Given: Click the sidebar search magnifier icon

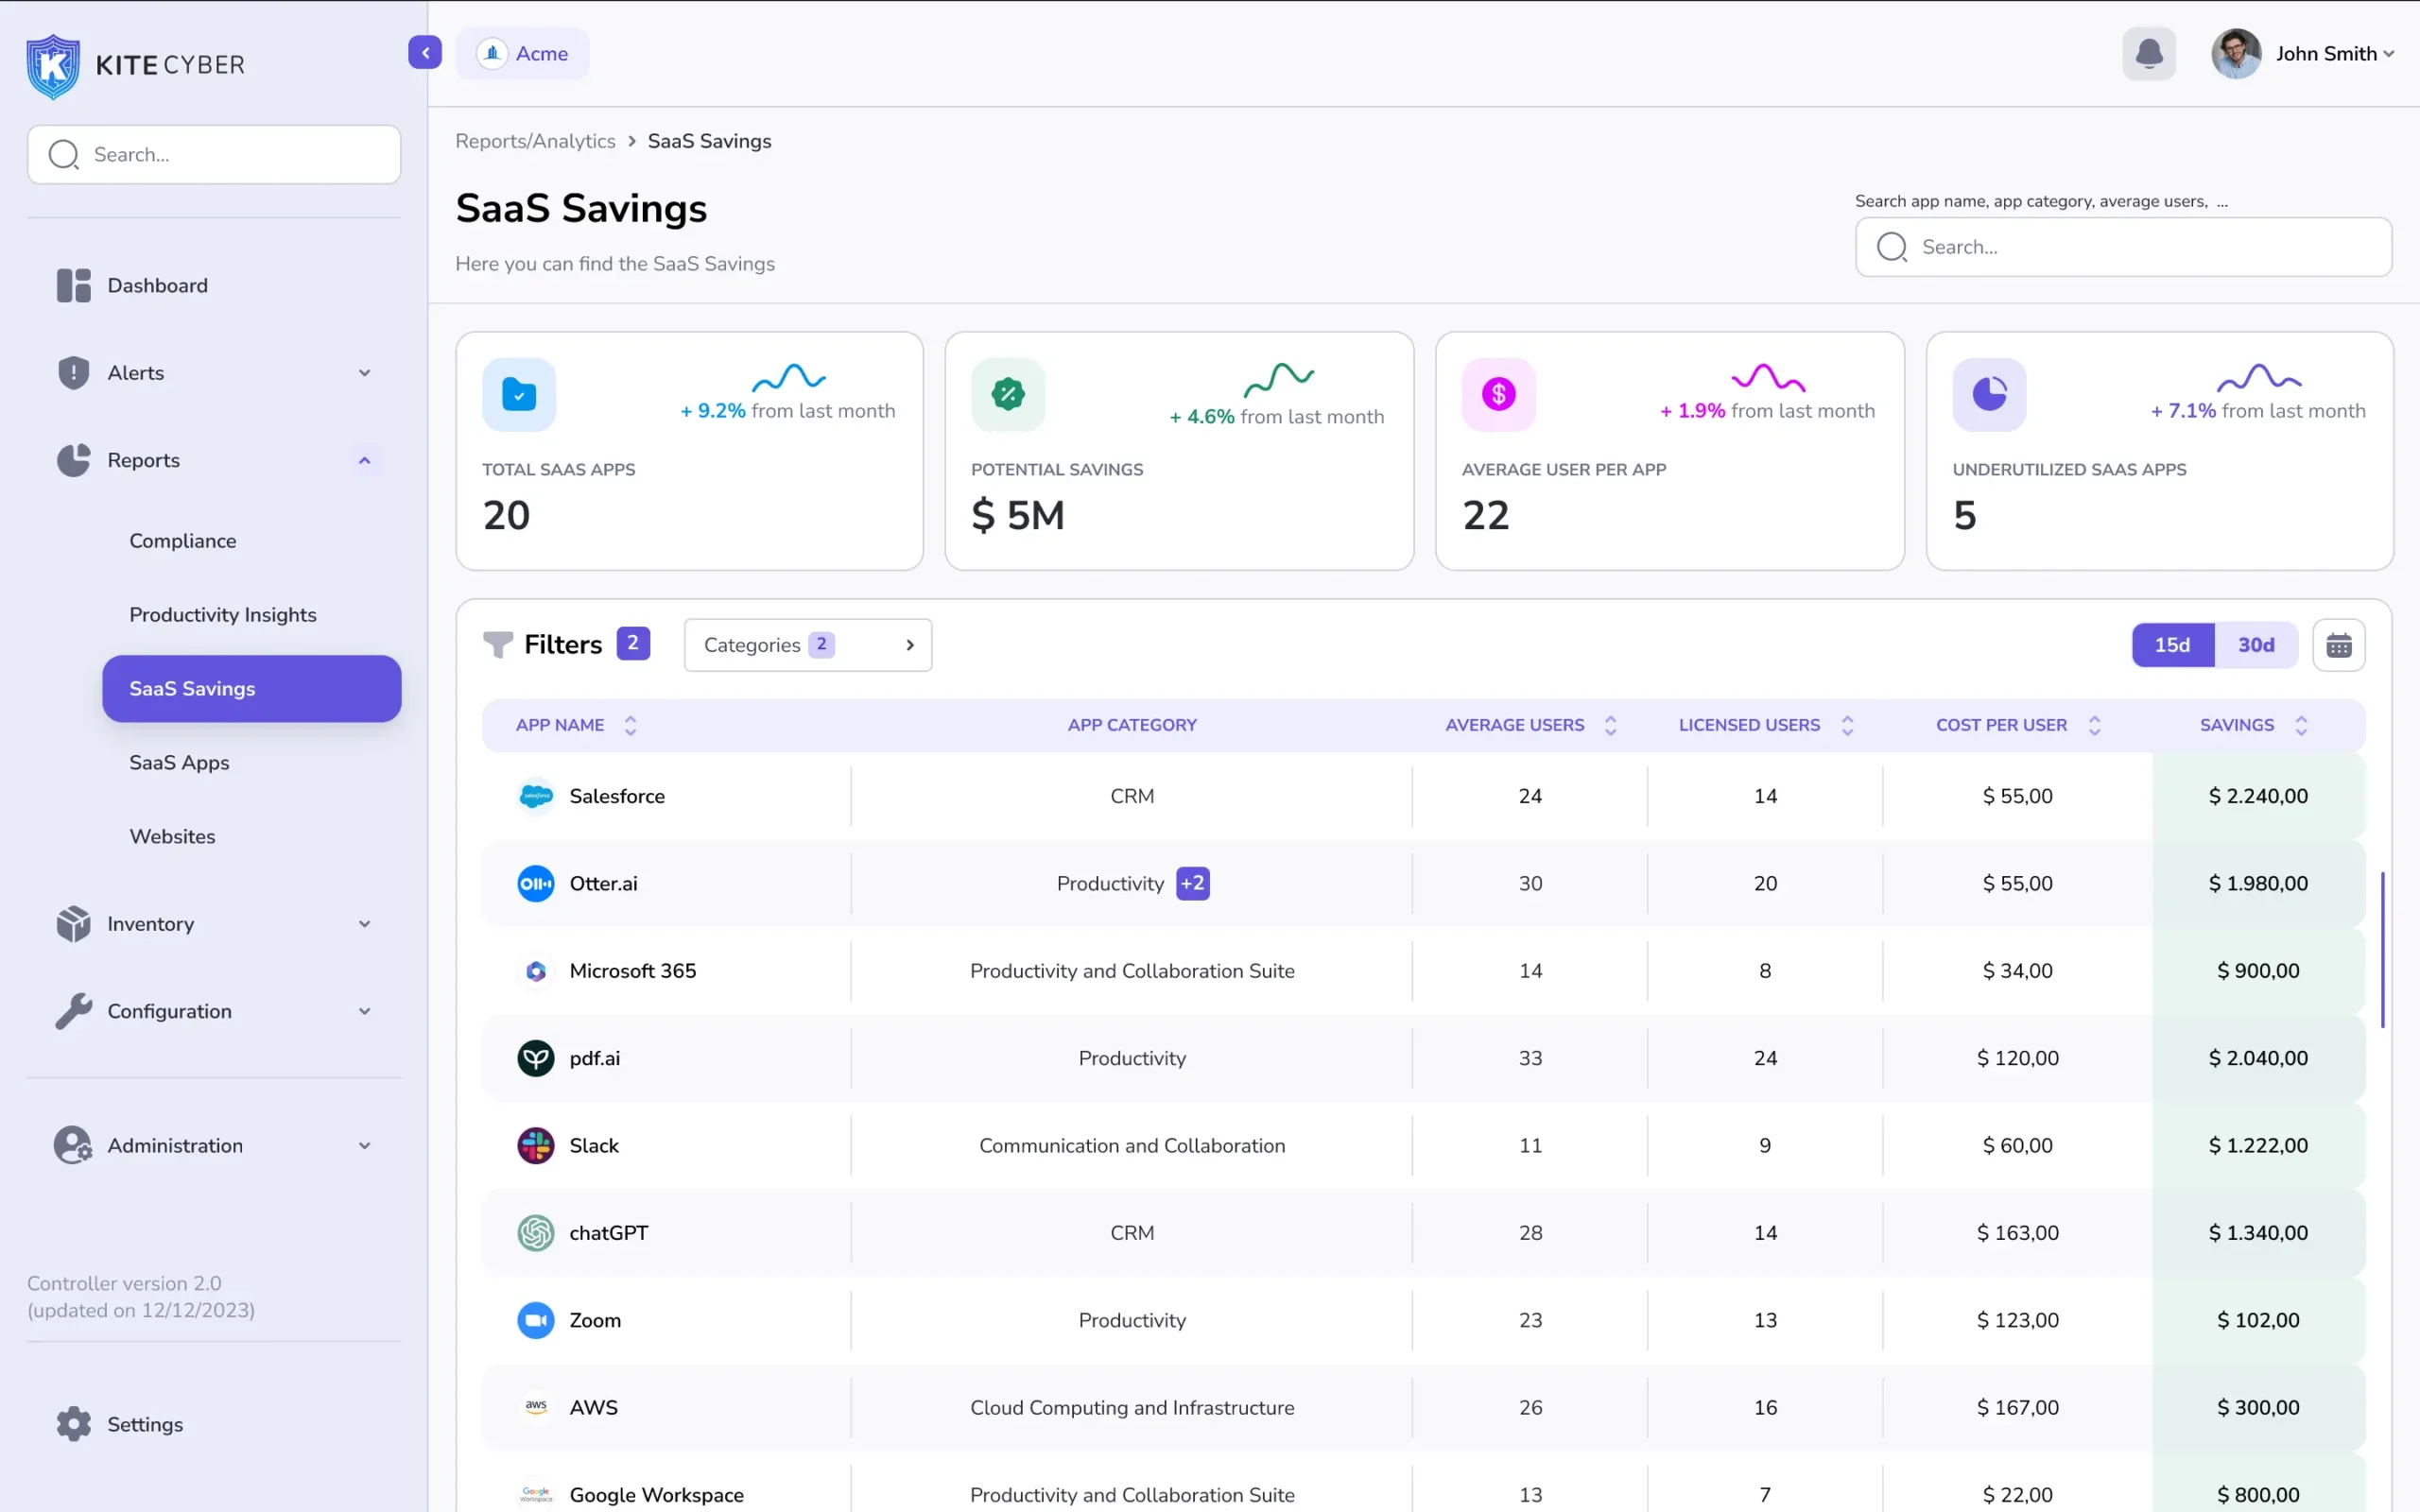Looking at the screenshot, I should 63,155.
